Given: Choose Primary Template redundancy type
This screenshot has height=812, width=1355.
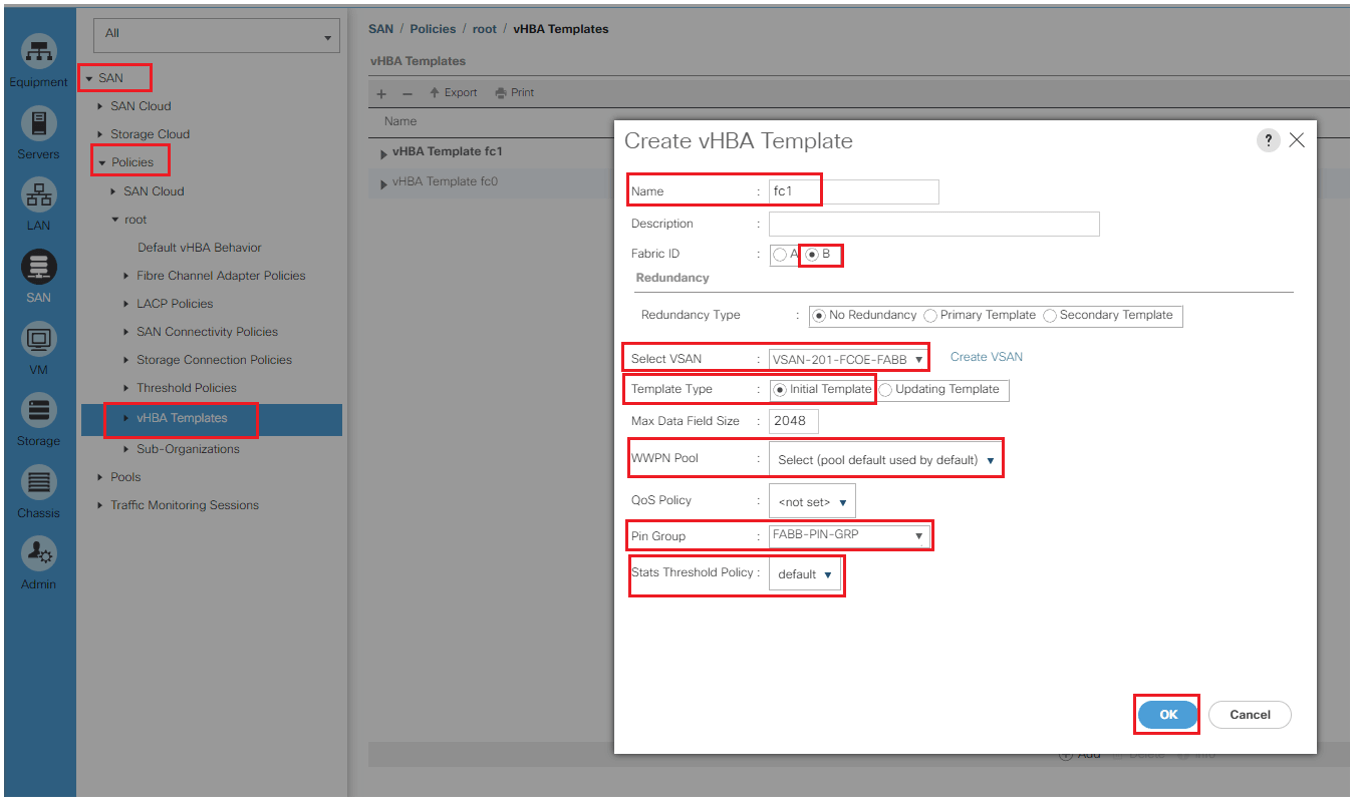Looking at the screenshot, I should pos(931,315).
